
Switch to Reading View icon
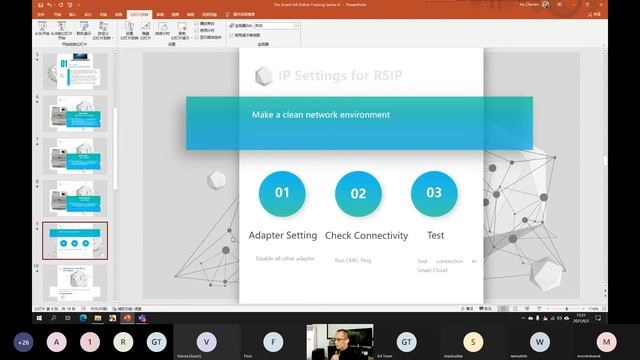527,309
